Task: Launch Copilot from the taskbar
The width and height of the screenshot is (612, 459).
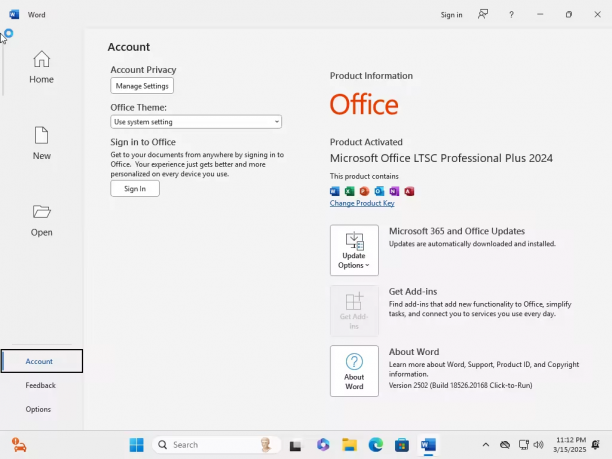Action: 323,445
